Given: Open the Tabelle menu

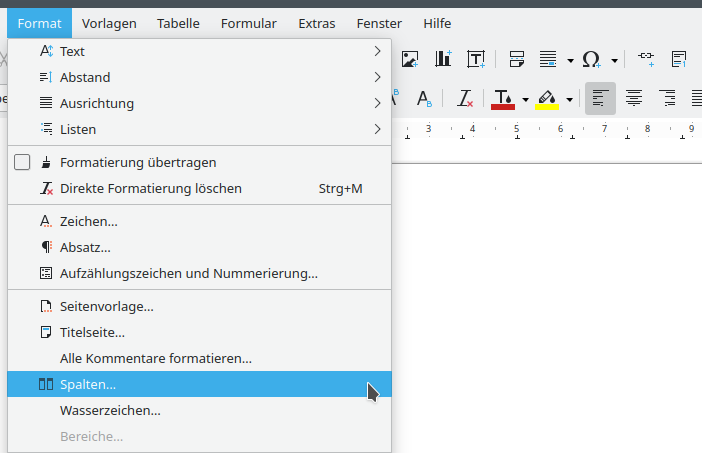Looking at the screenshot, I should point(178,23).
